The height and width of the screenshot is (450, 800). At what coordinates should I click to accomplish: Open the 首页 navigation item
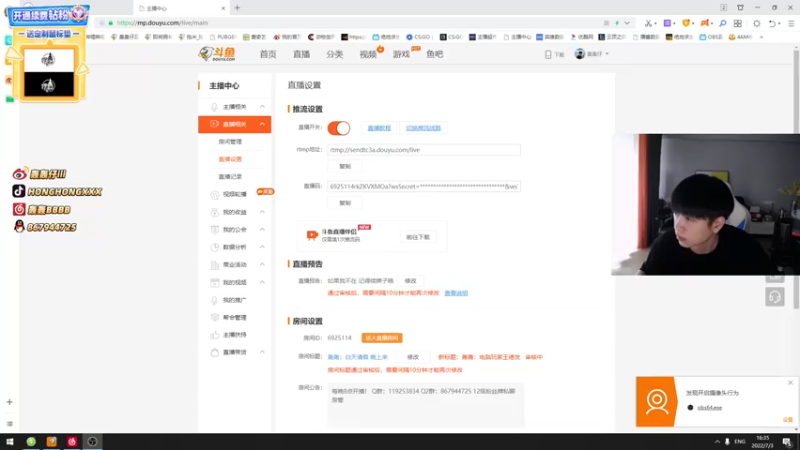point(268,54)
